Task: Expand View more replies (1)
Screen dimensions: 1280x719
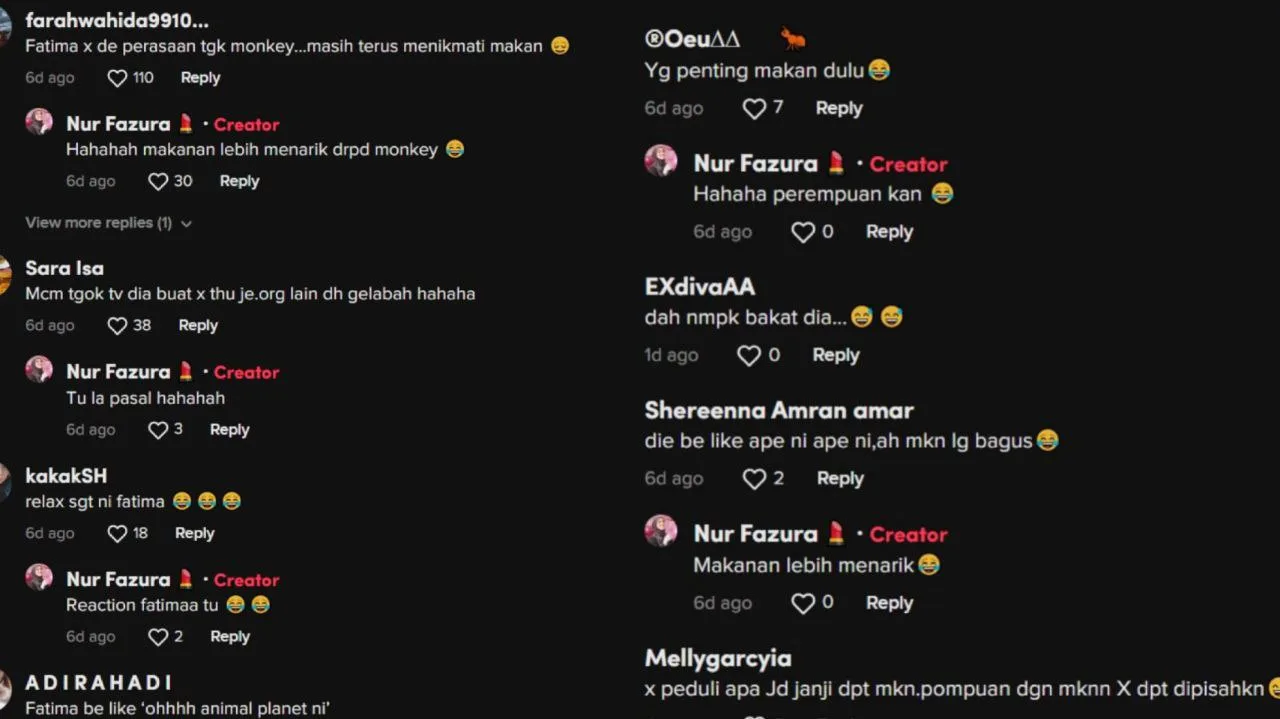Action: 108,223
